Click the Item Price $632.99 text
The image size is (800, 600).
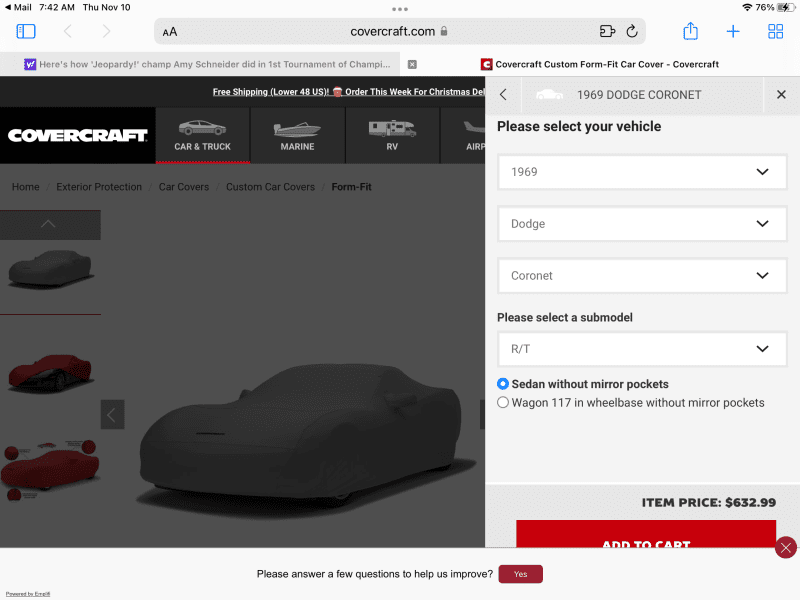pyautogui.click(x=709, y=503)
